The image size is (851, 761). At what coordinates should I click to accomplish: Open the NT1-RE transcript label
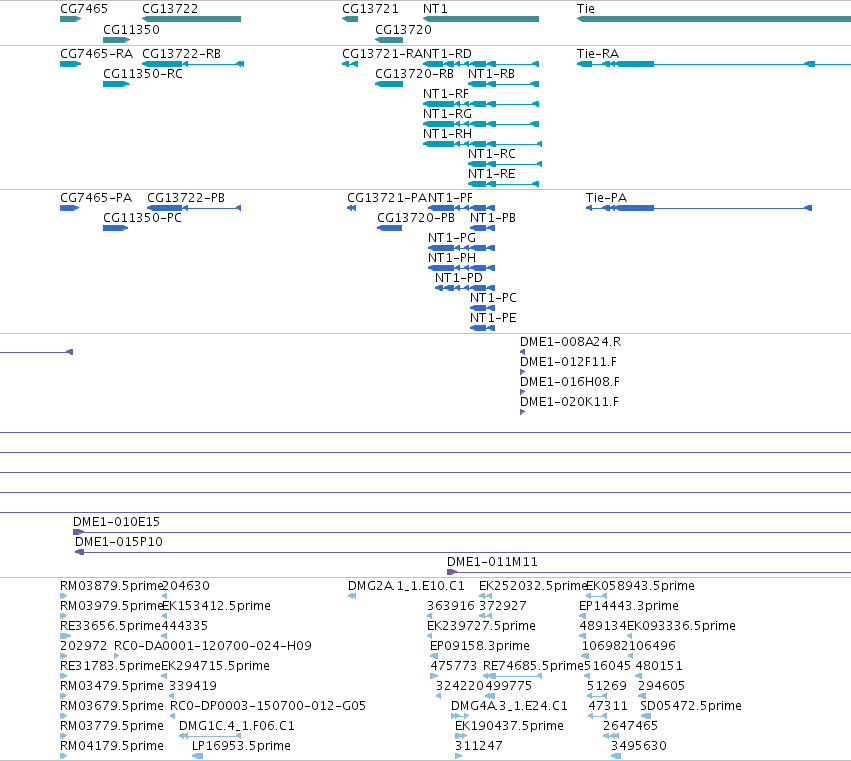492,174
